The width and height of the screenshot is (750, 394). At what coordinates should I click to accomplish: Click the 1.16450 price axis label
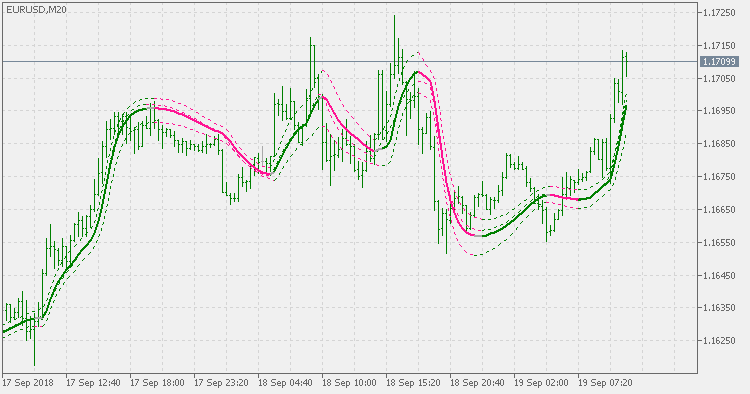(x=719, y=275)
